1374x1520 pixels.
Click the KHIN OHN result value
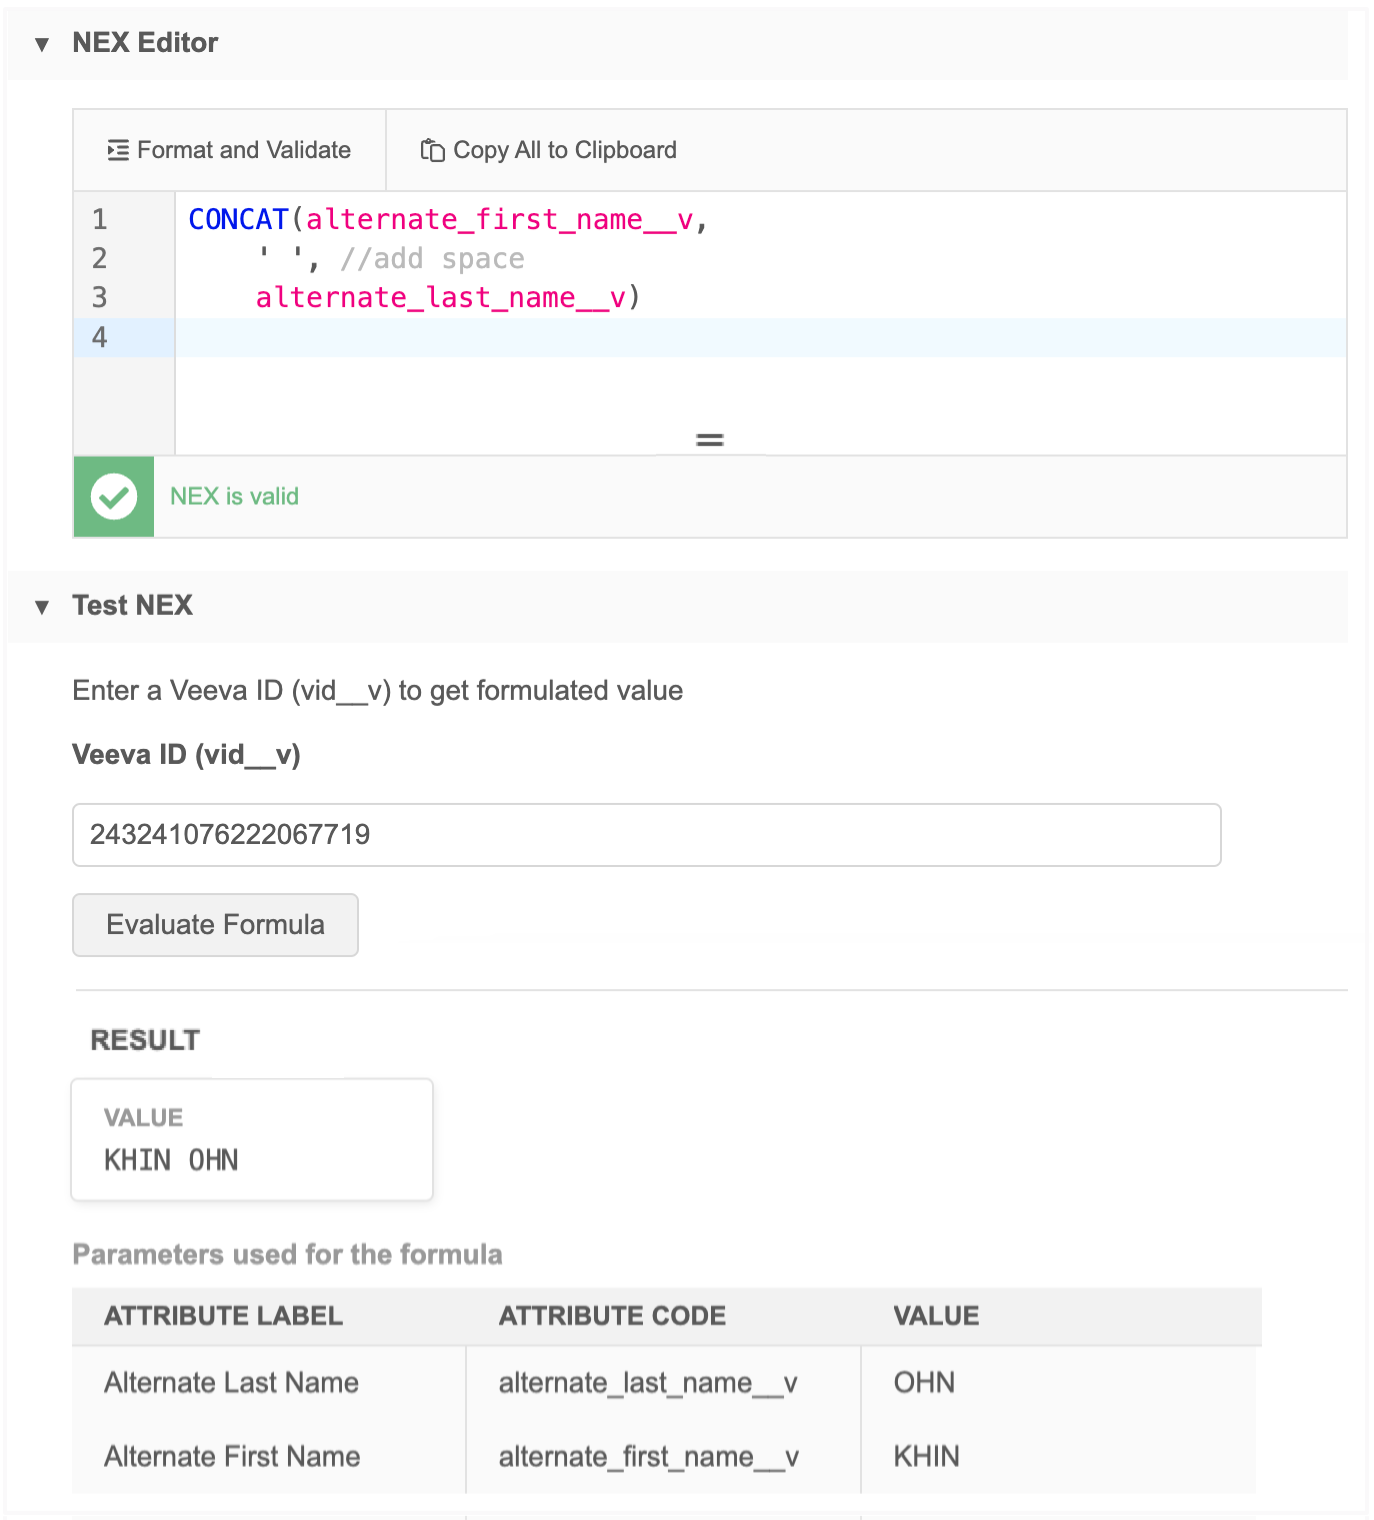(x=171, y=1160)
